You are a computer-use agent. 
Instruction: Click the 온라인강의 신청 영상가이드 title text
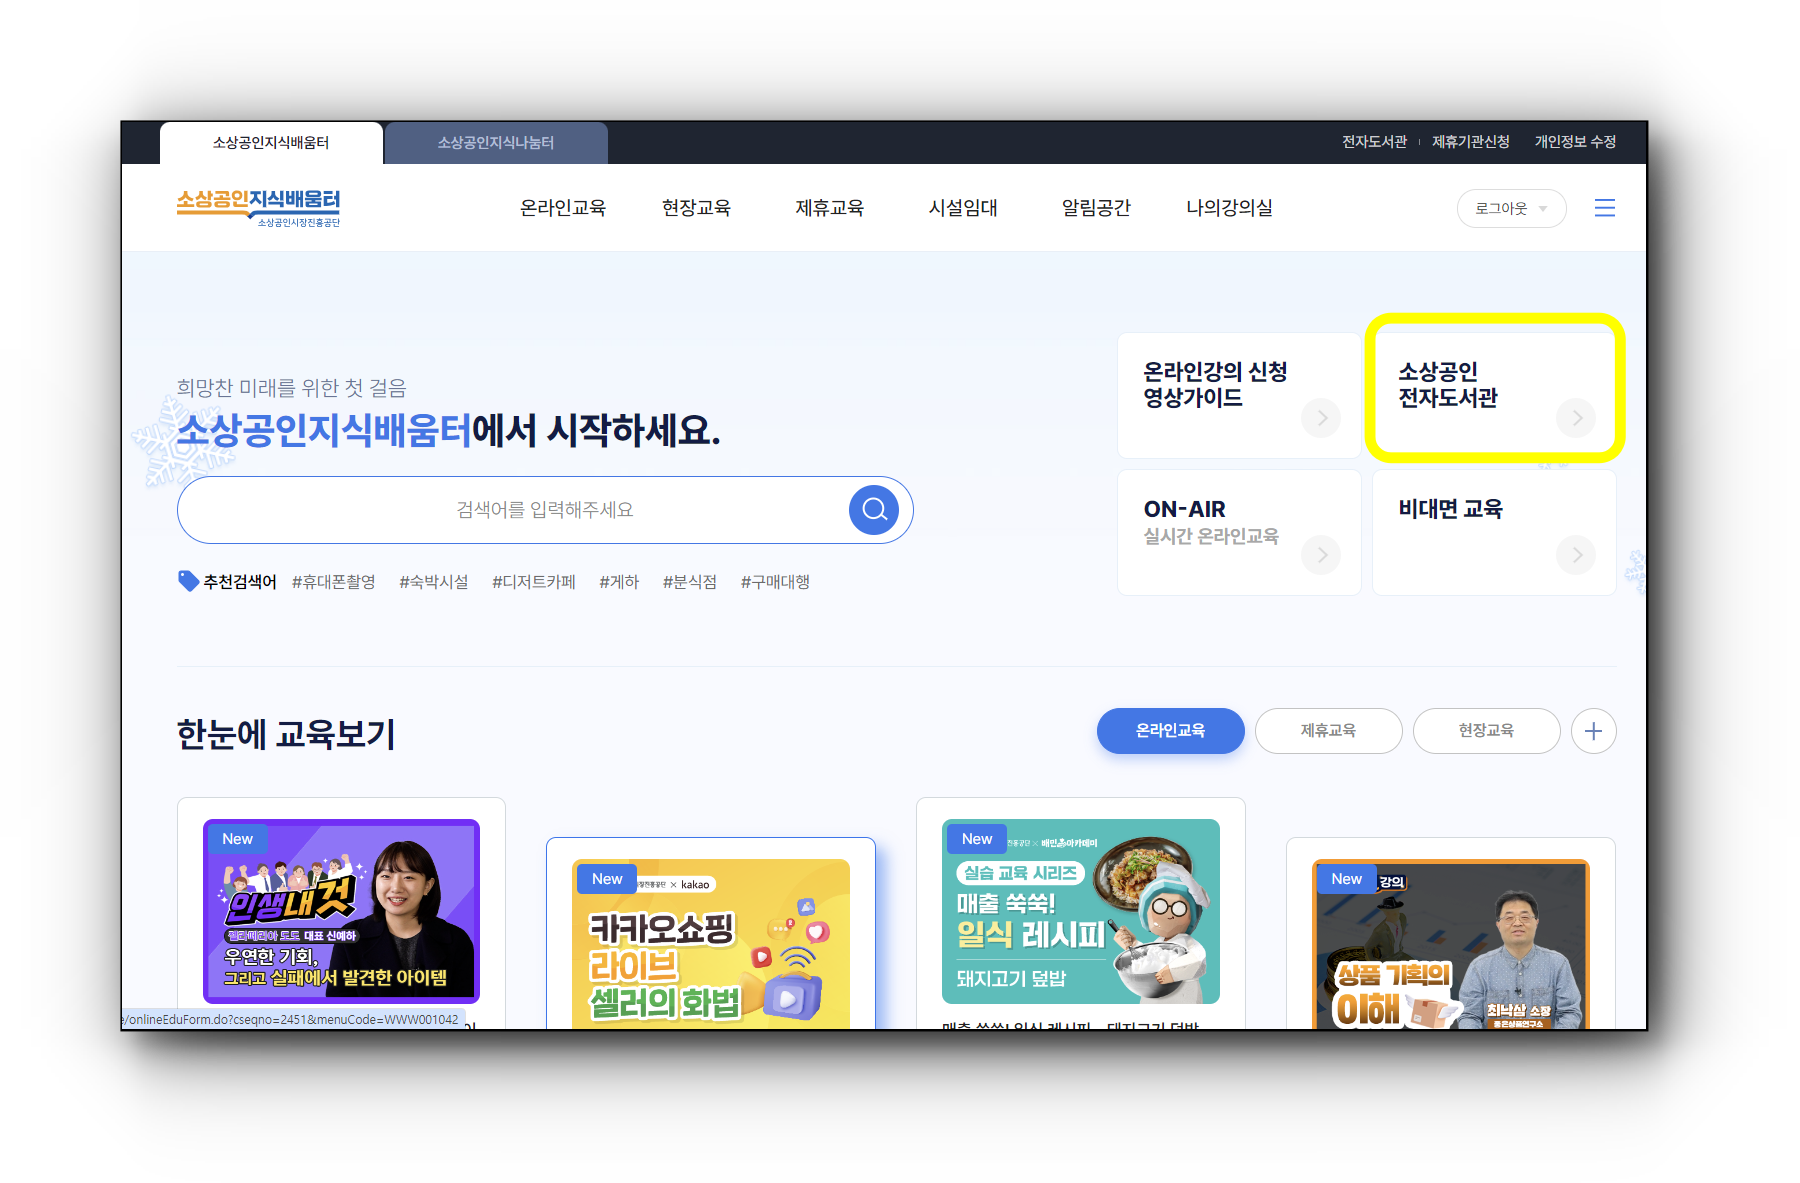pyautogui.click(x=1215, y=385)
